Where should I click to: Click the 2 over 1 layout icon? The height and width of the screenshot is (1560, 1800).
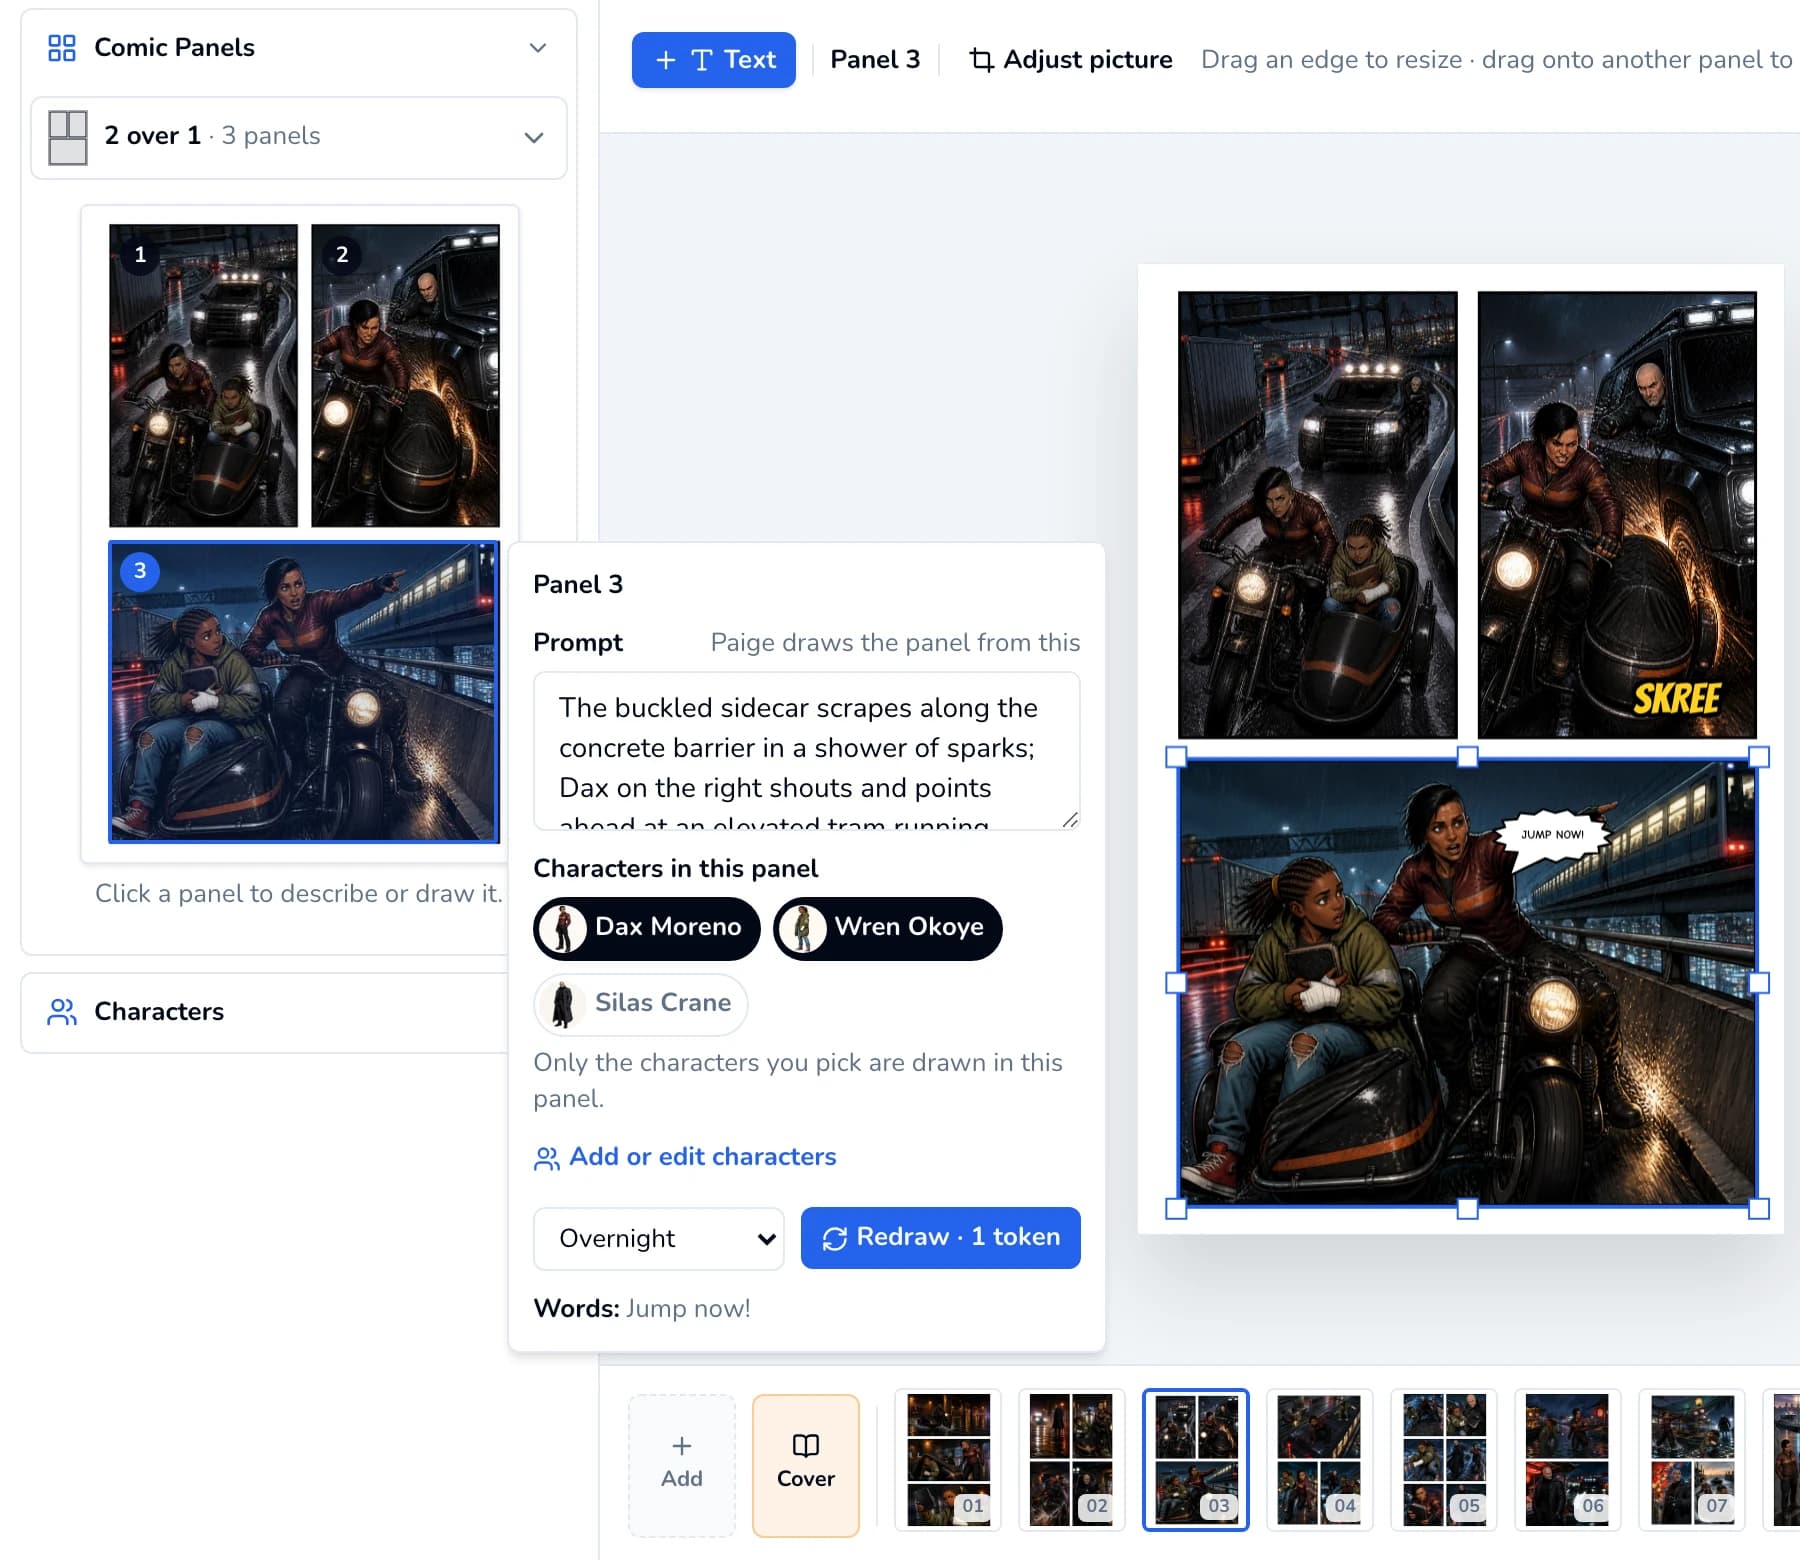pyautogui.click(x=68, y=137)
